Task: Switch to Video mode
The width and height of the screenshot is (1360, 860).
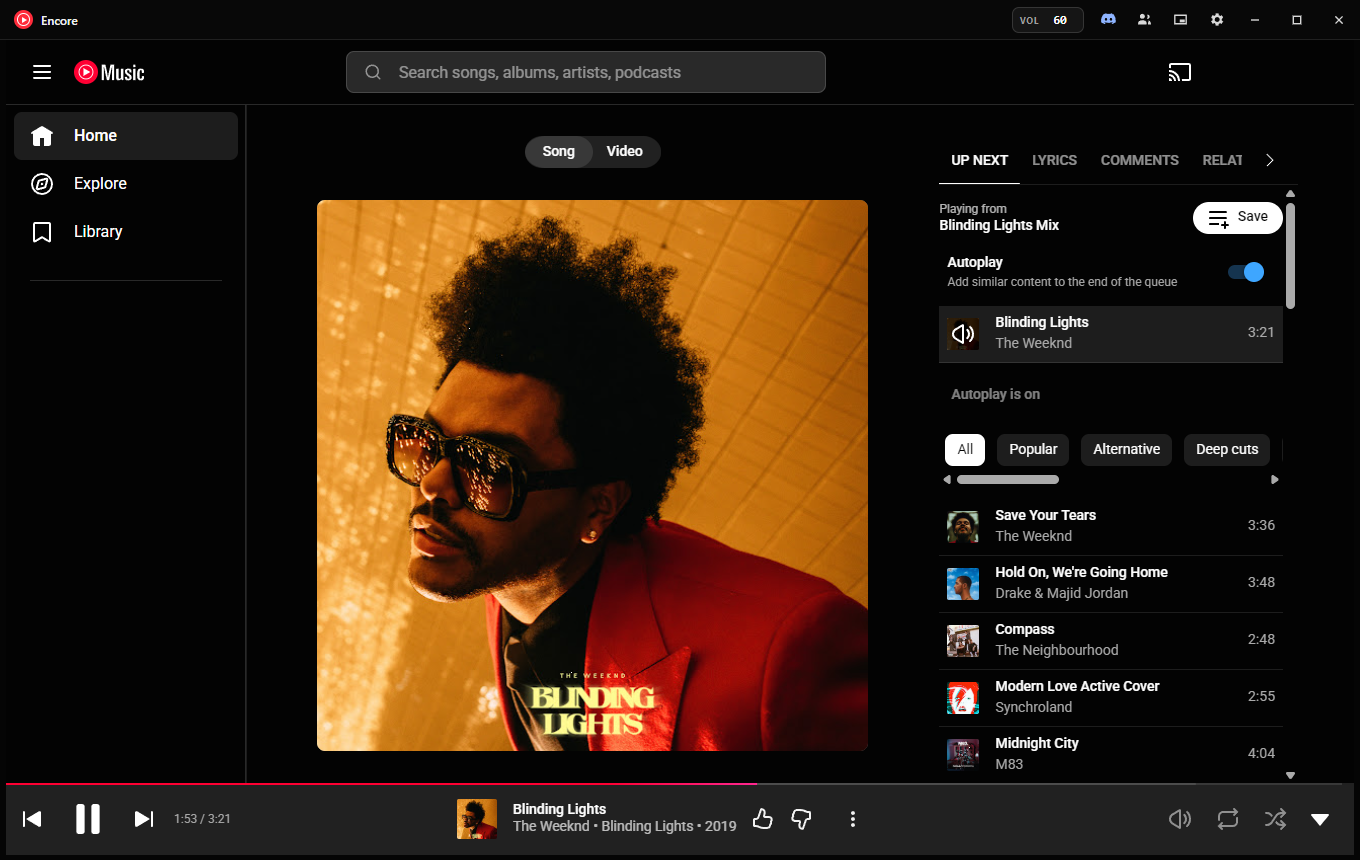Action: click(625, 151)
